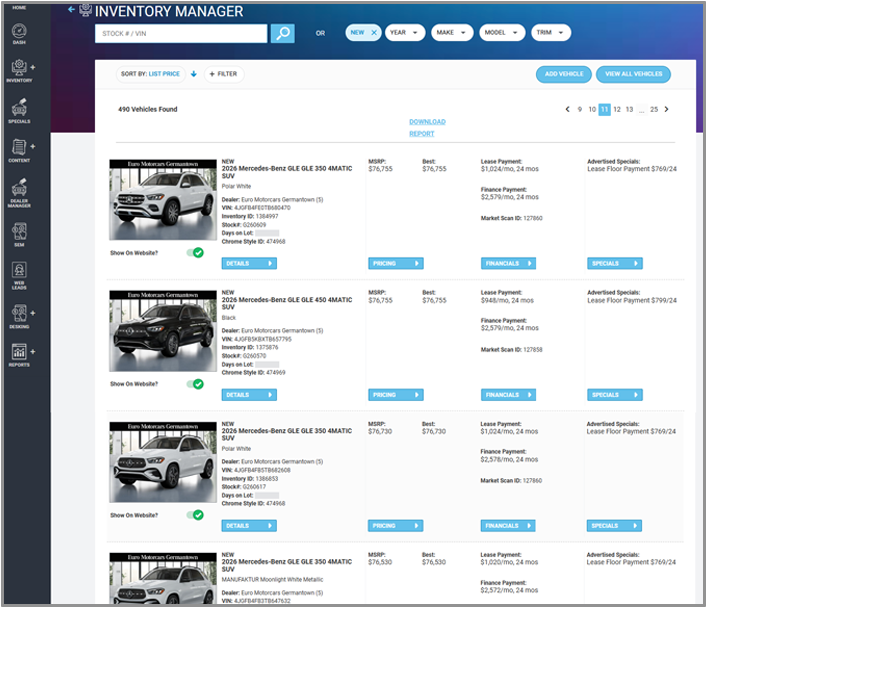Image resolution: width=878 pixels, height=697 pixels.
Task: Expand Reports submenu plus sign
Action: pos(32,352)
